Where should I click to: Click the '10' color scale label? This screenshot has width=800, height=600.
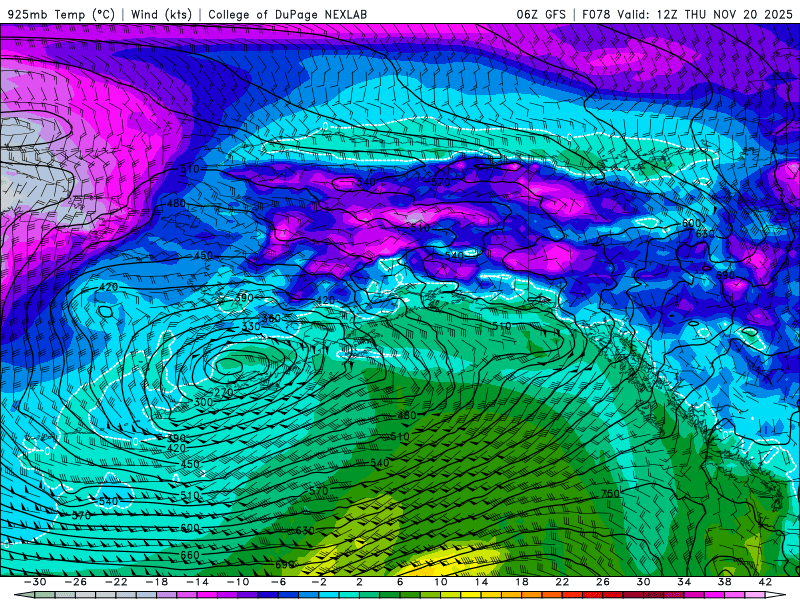pyautogui.click(x=441, y=582)
